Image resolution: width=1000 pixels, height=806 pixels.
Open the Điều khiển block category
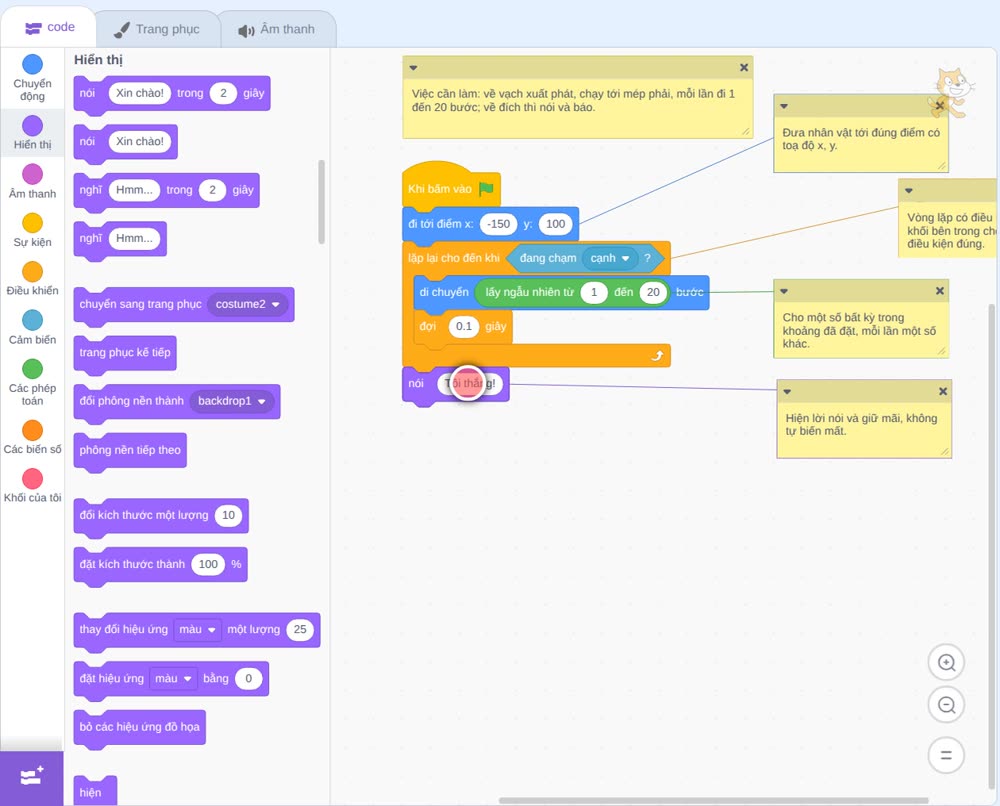click(33, 279)
